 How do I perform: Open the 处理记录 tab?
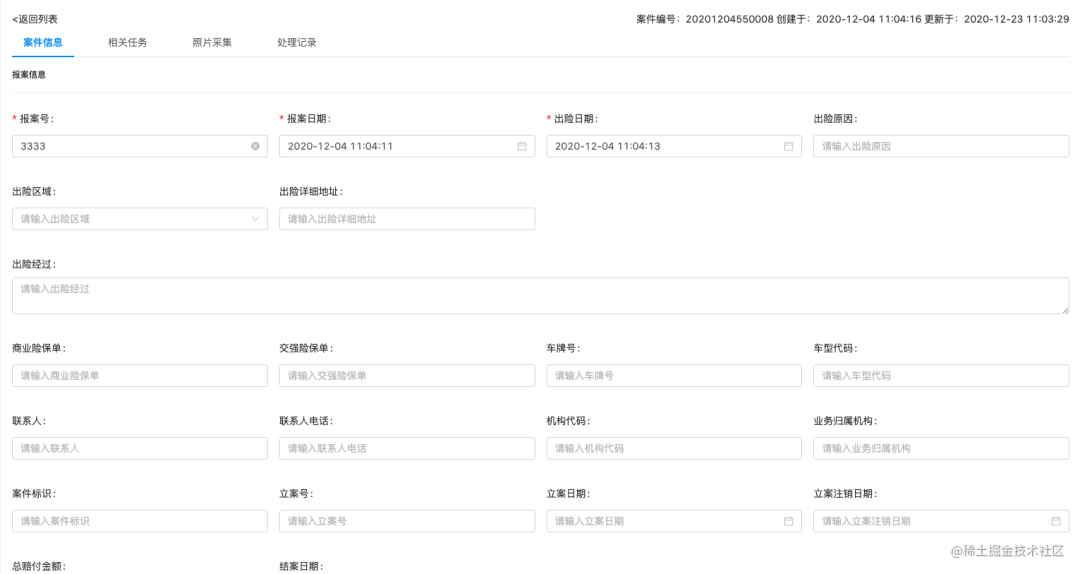297,43
